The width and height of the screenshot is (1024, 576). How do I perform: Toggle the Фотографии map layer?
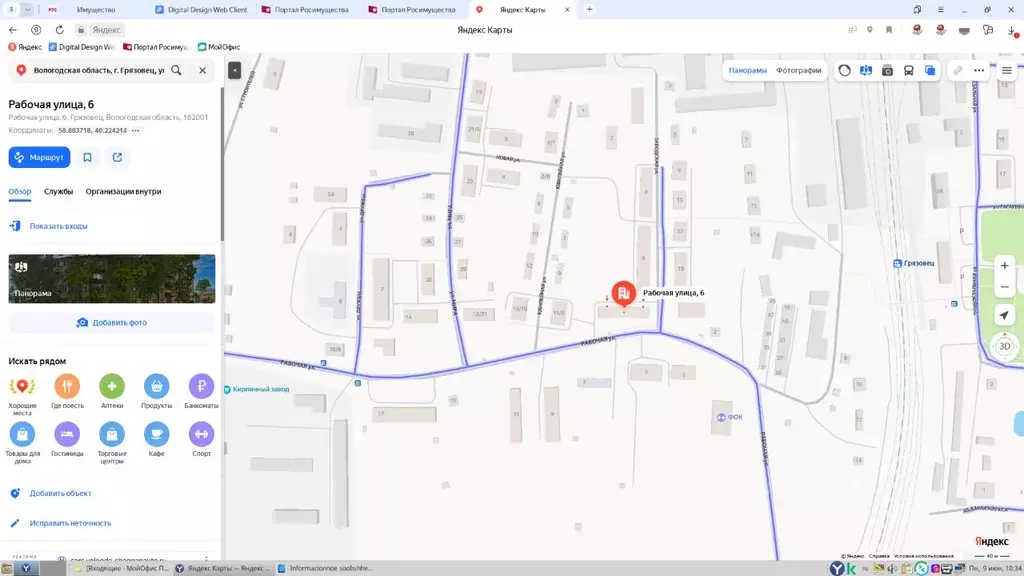coord(799,71)
